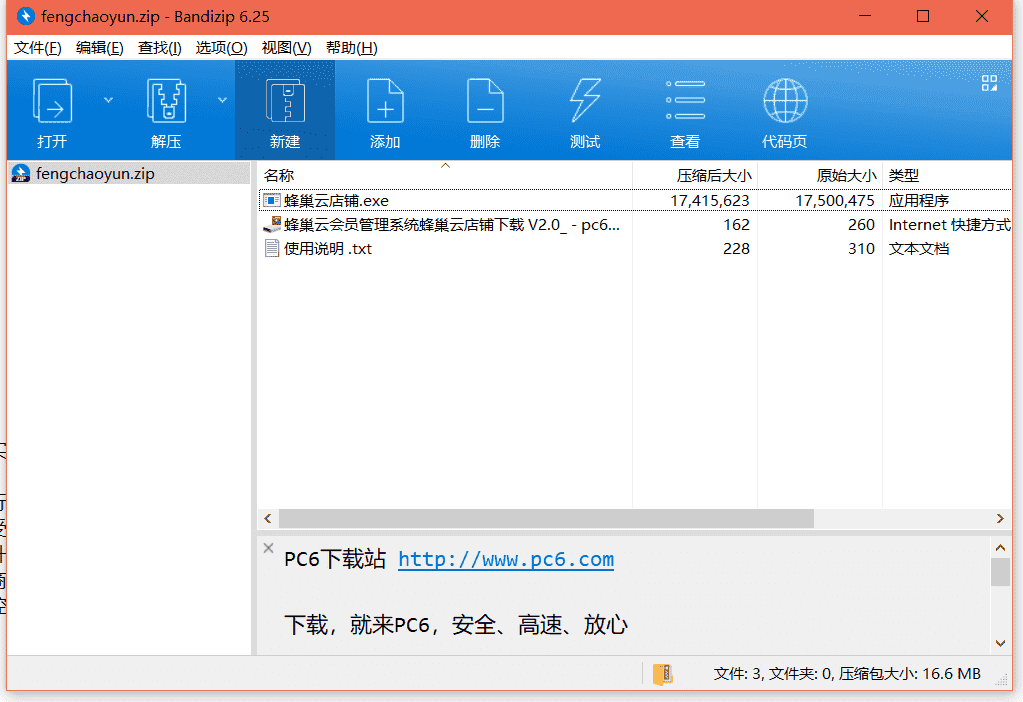This screenshot has height=702, width=1023.
Task: Click the status bar text 文件: 3, 文件夹: 0
Action: pyautogui.click(x=772, y=674)
